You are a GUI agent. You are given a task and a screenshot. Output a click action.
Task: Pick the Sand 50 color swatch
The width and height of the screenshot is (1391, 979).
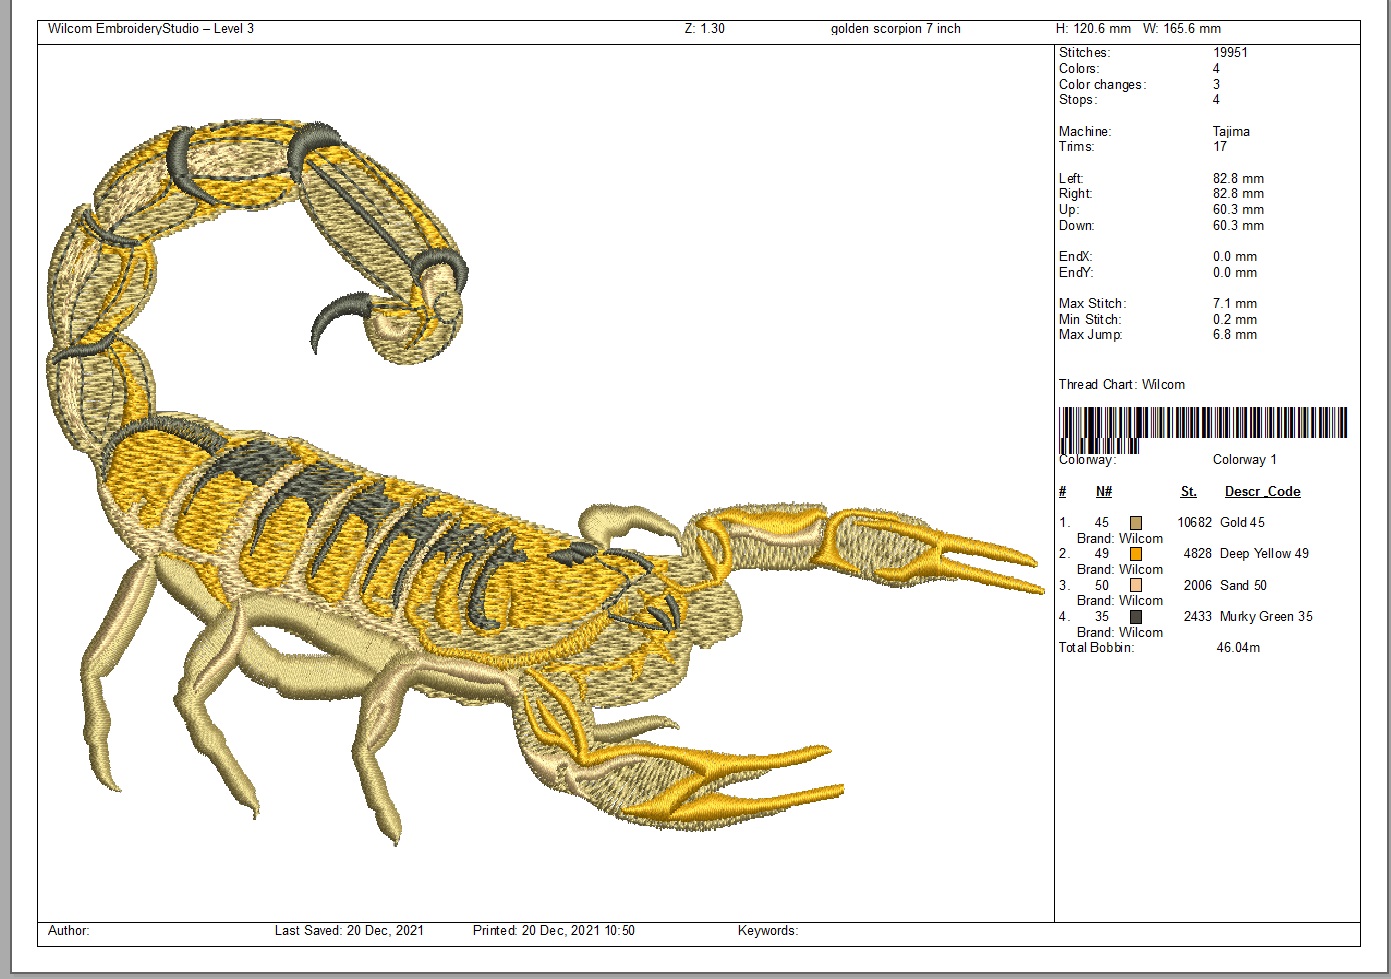(1136, 586)
